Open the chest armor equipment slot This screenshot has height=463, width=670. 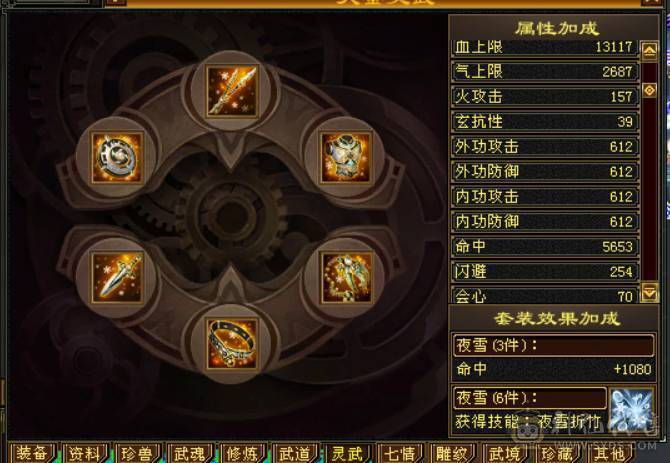pos(346,158)
